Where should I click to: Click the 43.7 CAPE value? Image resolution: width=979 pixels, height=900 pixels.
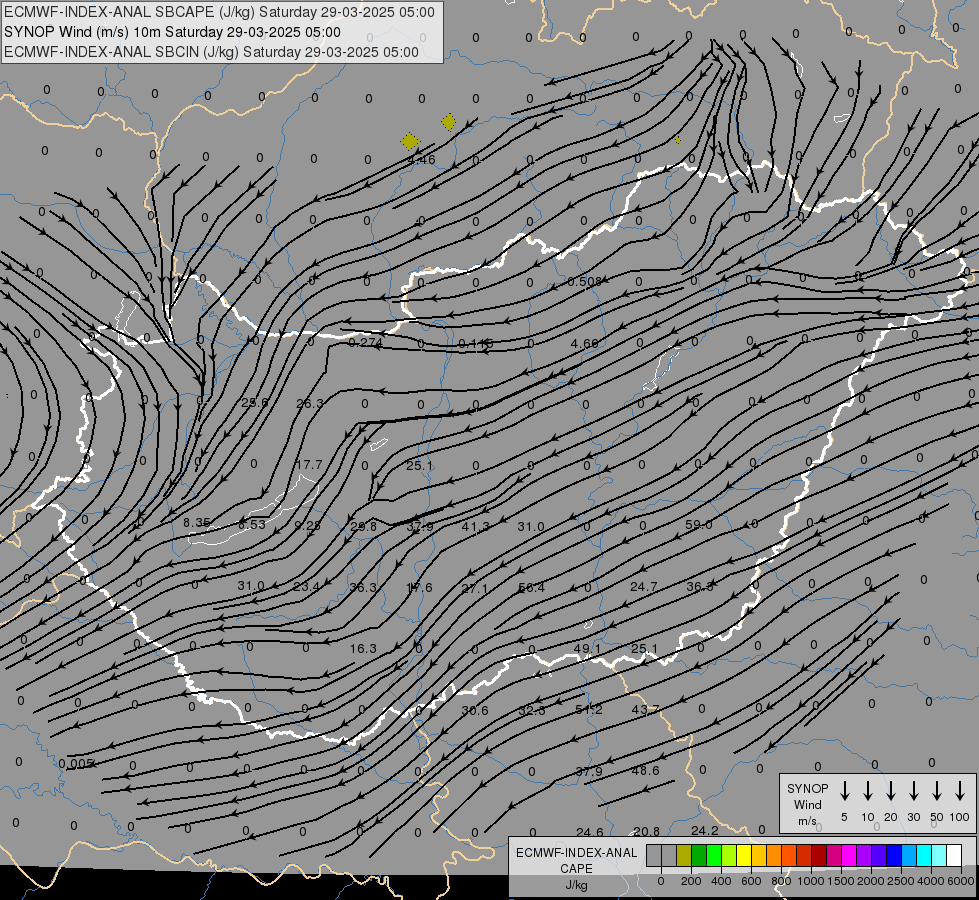646,710
